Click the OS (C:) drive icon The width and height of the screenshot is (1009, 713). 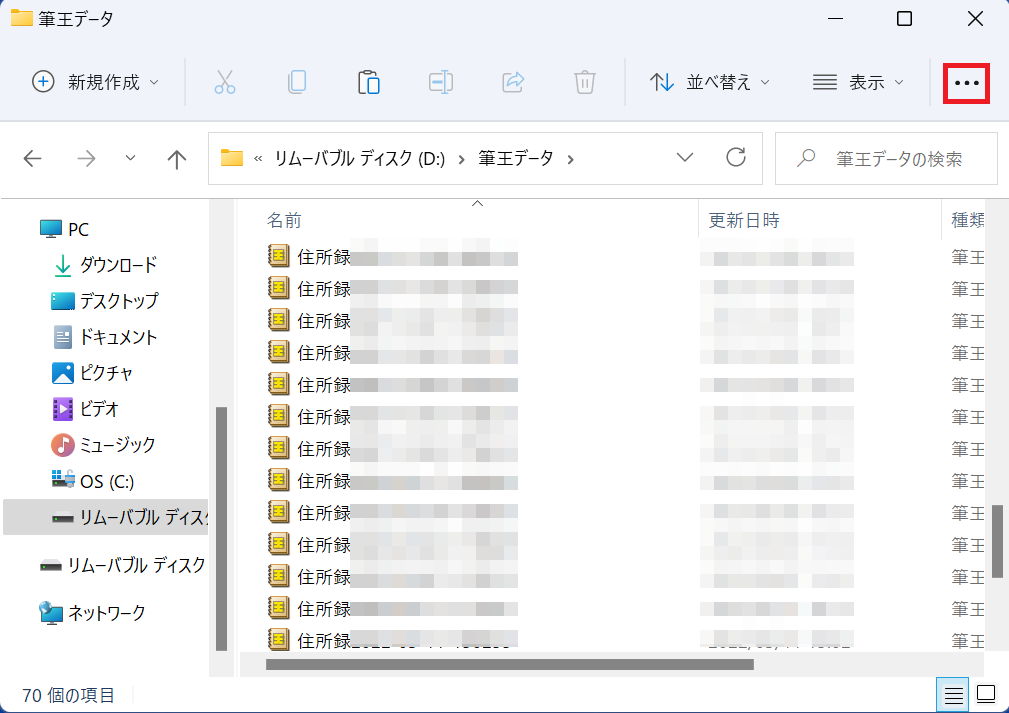click(x=62, y=479)
